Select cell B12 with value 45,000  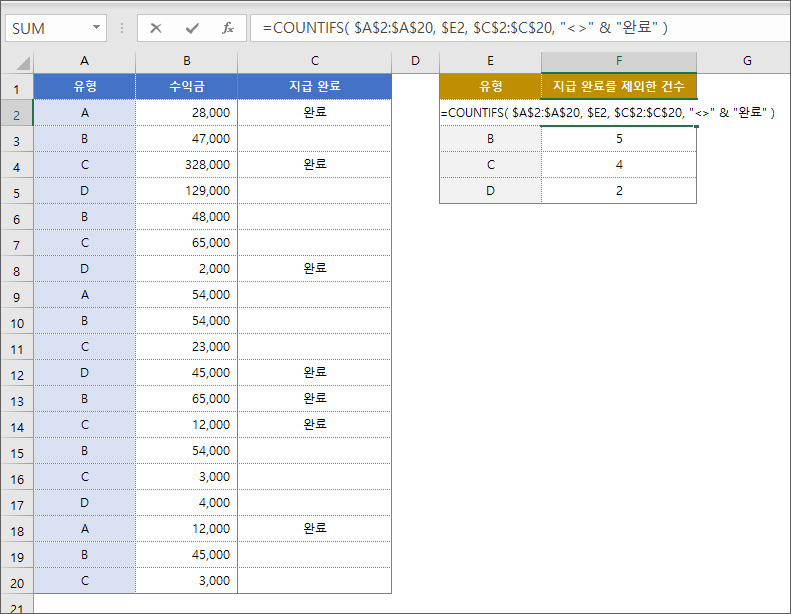pyautogui.click(x=187, y=372)
